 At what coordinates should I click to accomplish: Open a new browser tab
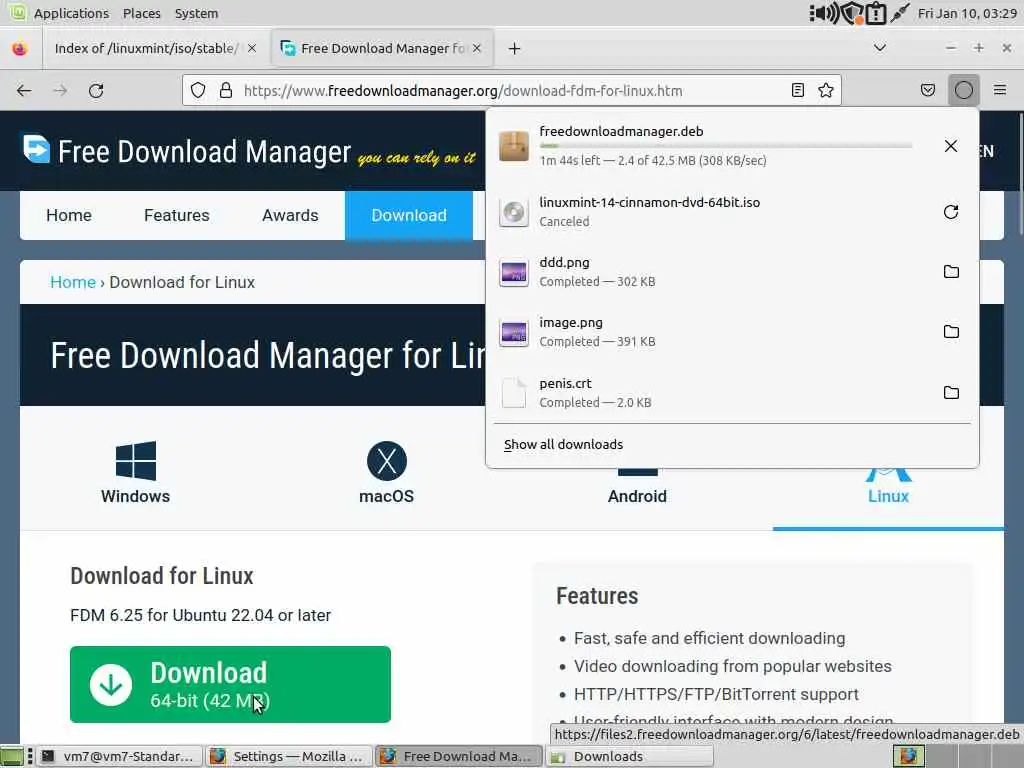tap(514, 48)
